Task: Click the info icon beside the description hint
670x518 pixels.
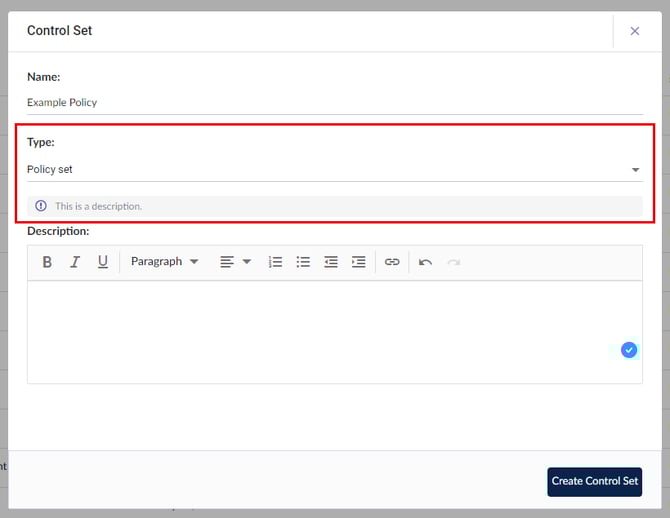Action: (x=41, y=206)
